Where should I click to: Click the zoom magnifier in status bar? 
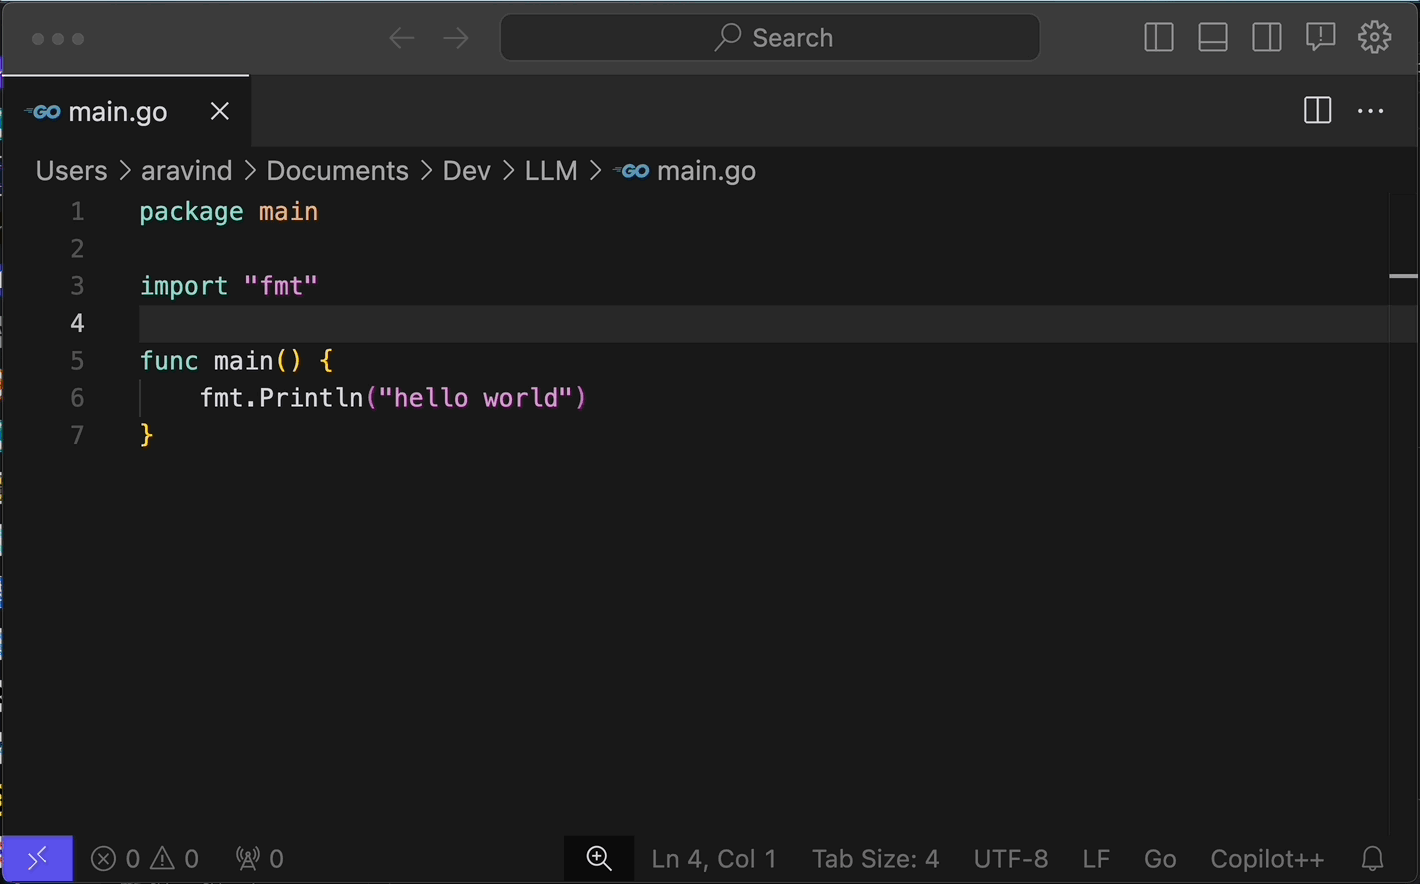tap(599, 859)
